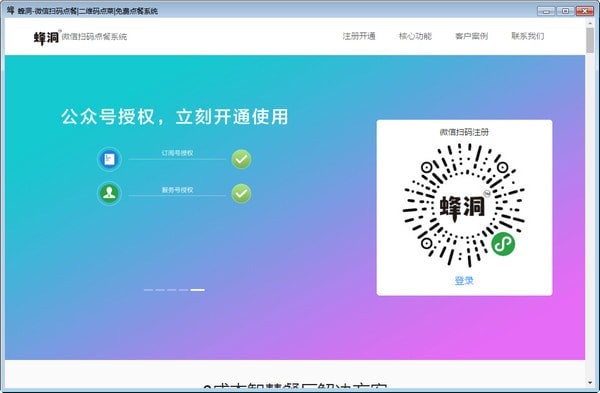
Task: Minimize the 蜂洞 window
Action: [546, 11]
